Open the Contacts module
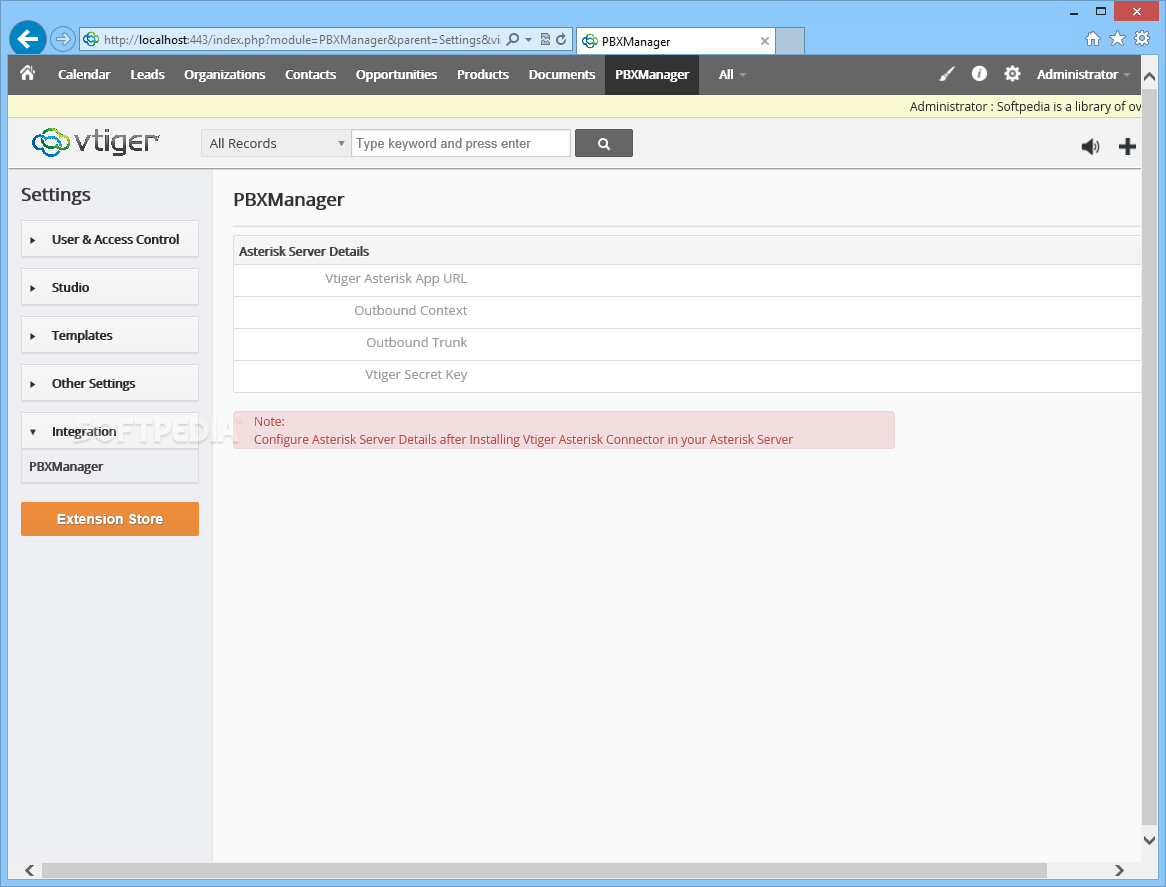Screen dimensions: 1166x887 [x=310, y=74]
